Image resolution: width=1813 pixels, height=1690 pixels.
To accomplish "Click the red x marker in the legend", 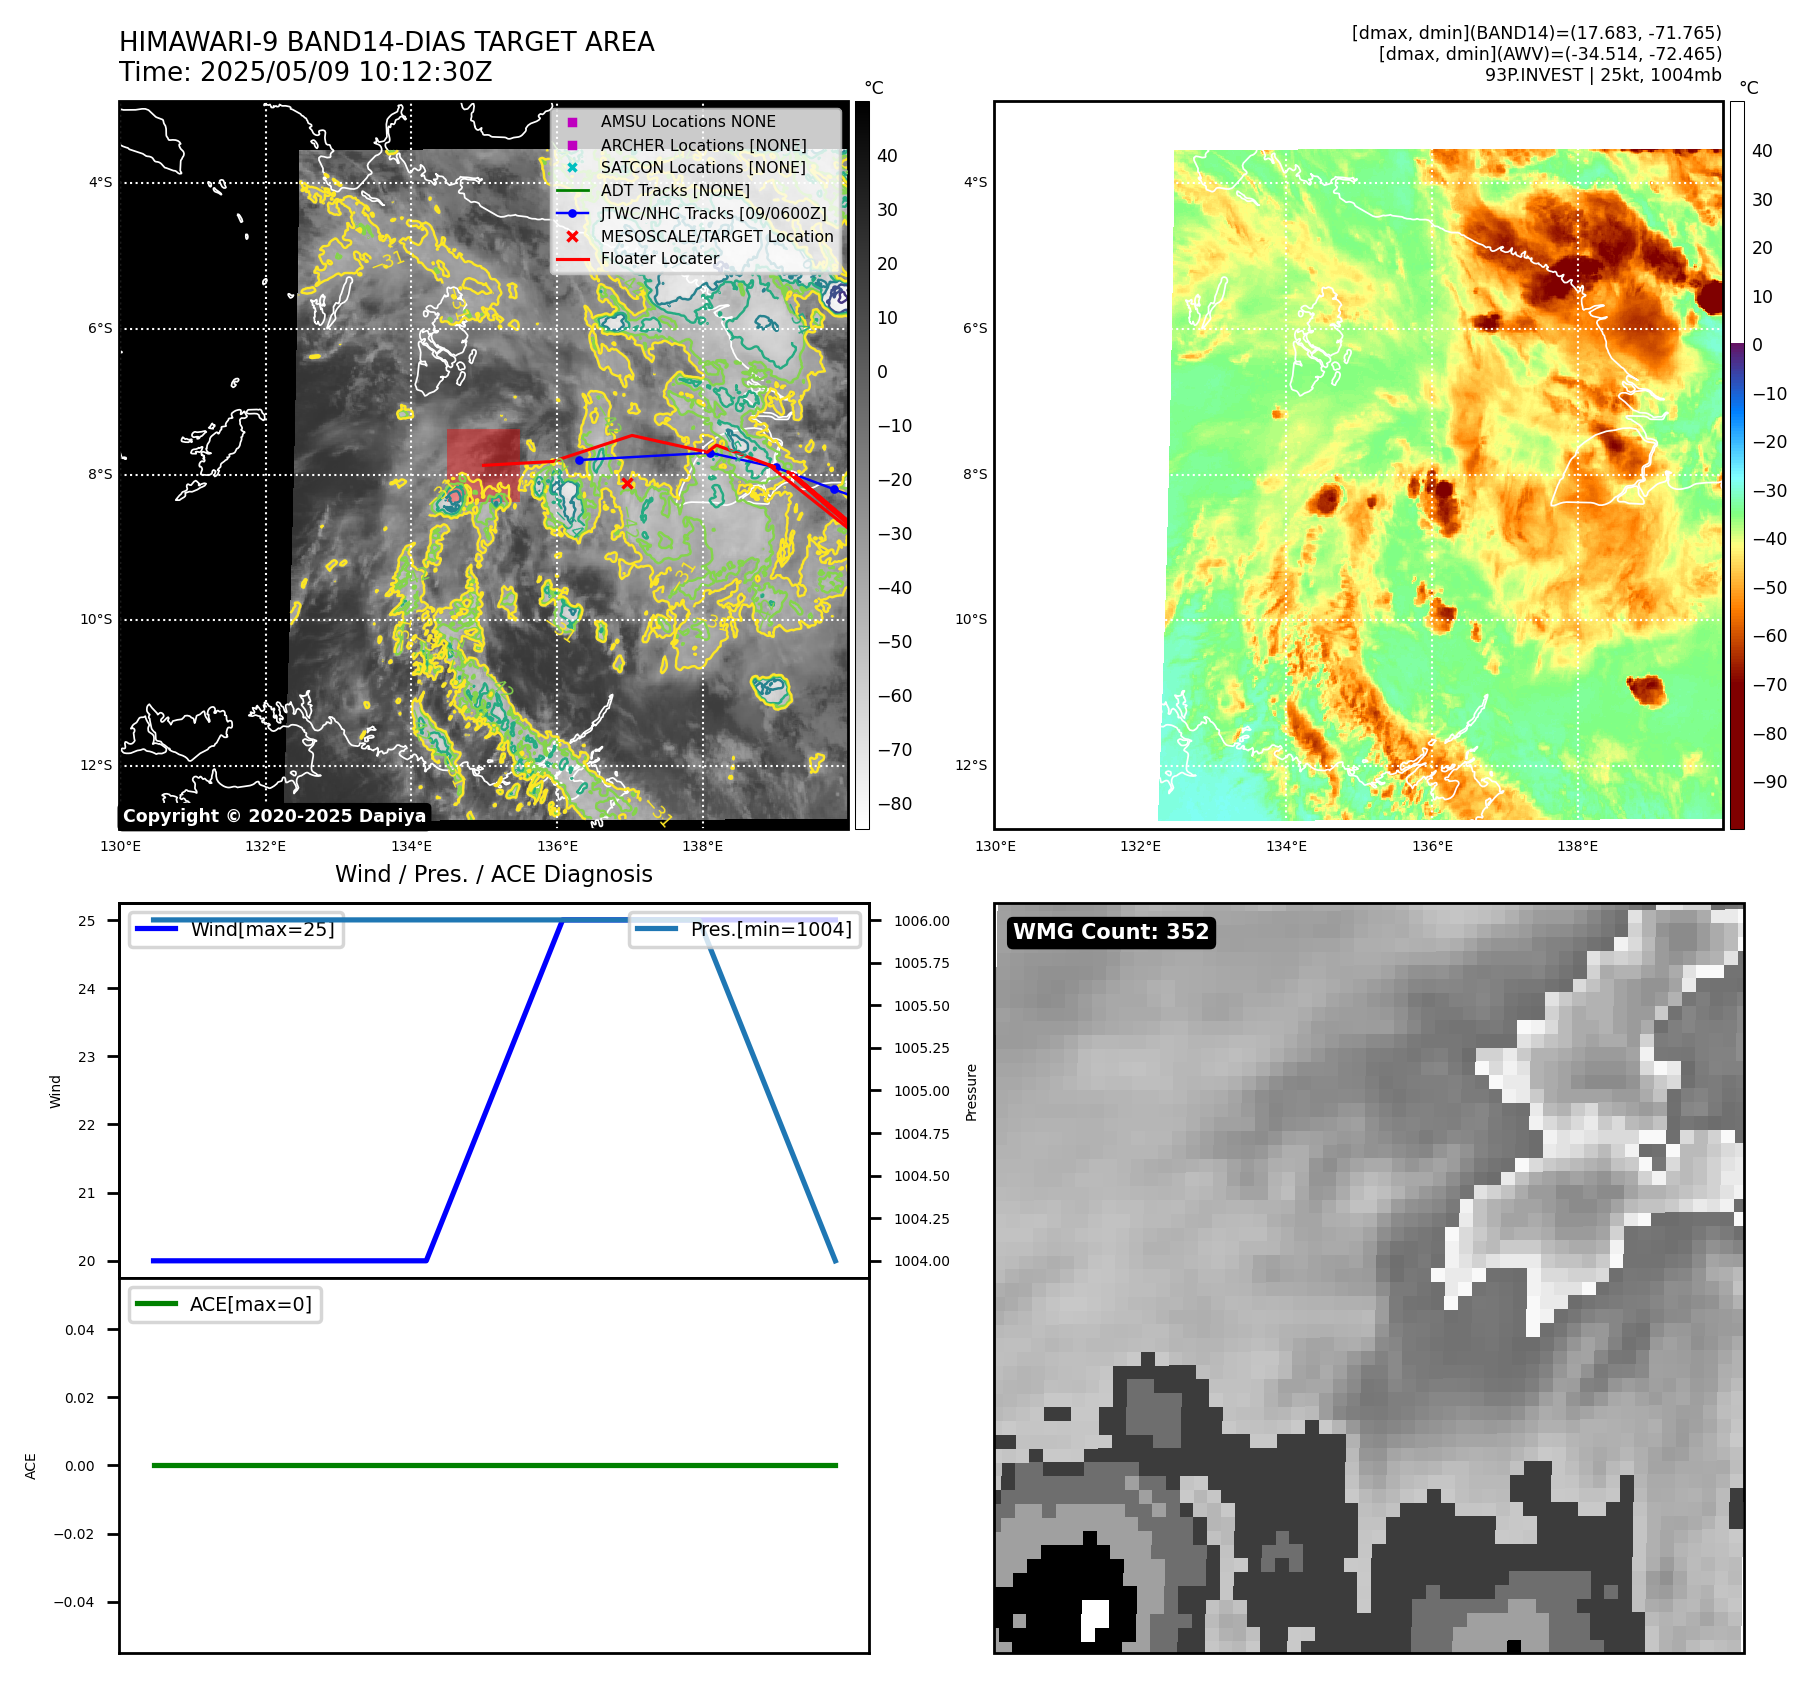I will pos(572,236).
